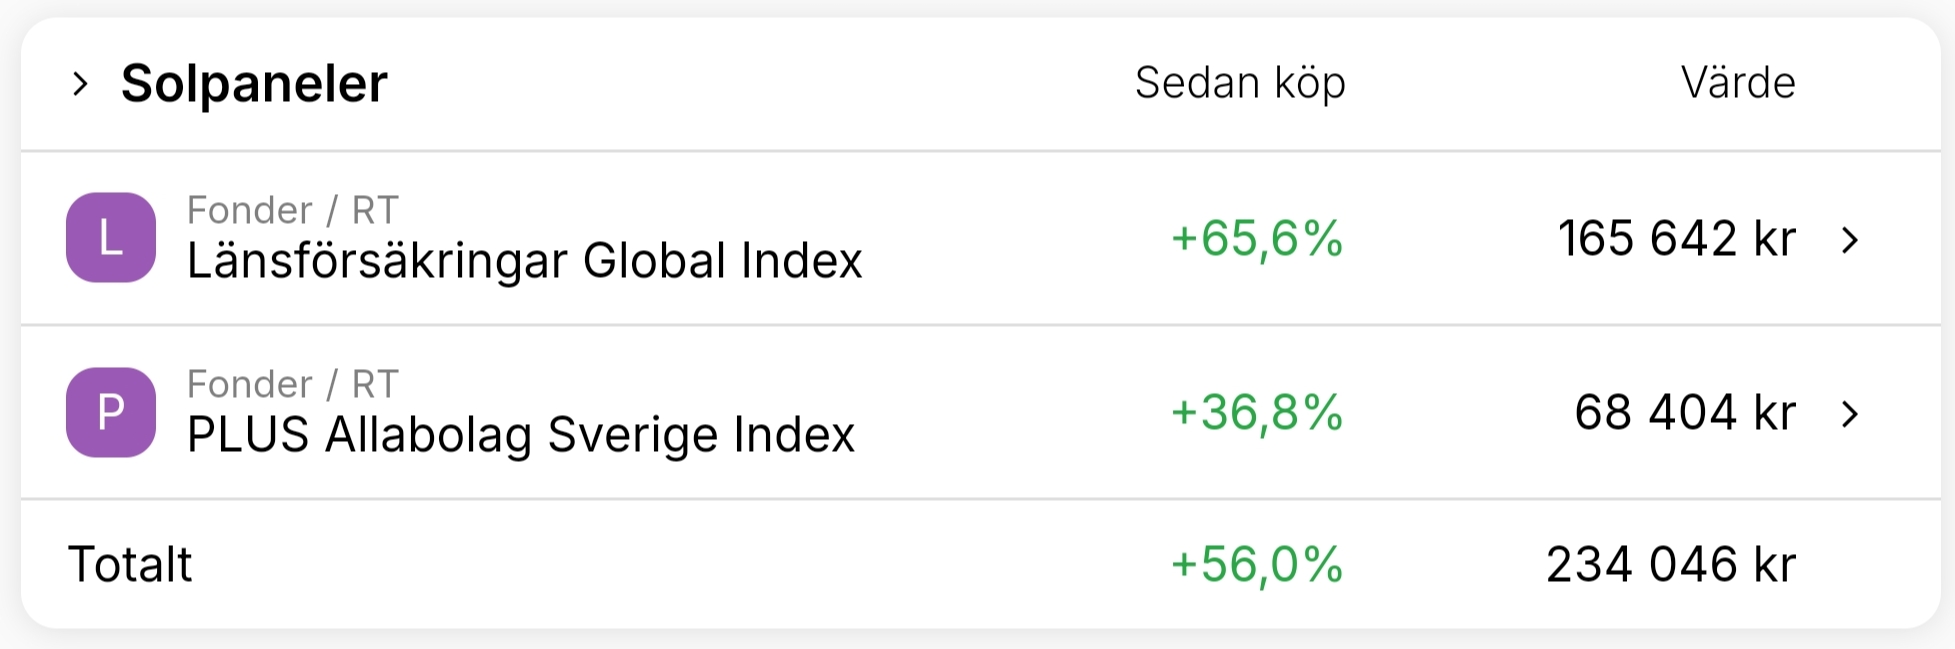Click the +36,8% return figure
Viewport: 1955px width, 649px height.
1257,413
